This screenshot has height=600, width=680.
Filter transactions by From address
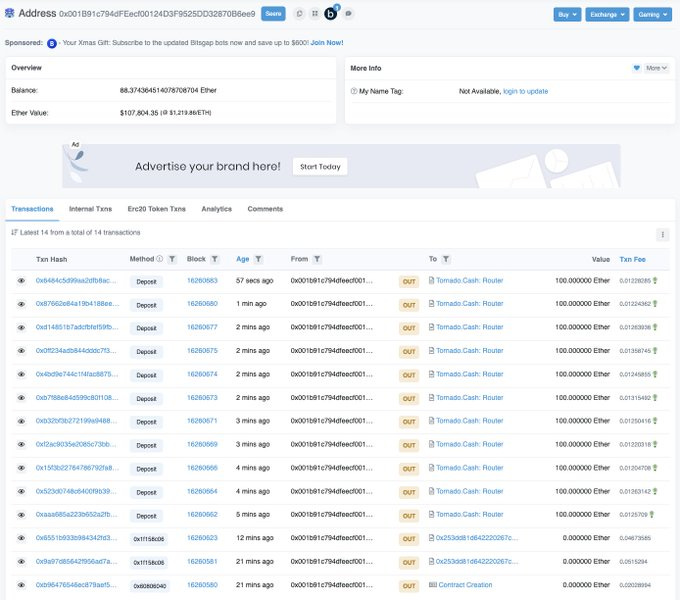[317, 259]
